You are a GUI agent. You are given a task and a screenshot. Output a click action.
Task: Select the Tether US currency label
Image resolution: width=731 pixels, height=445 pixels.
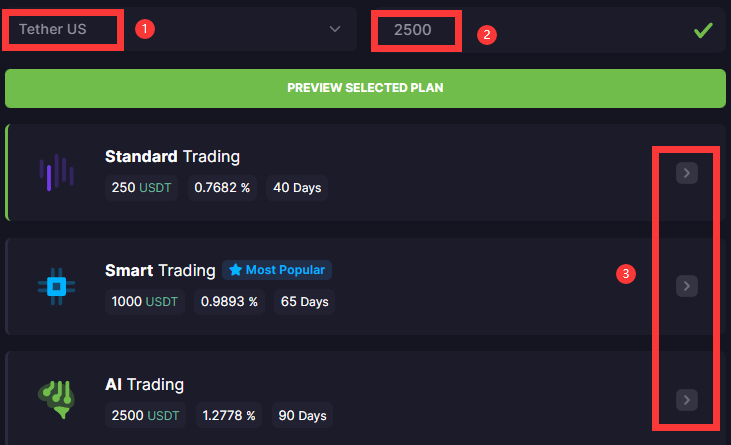click(53, 29)
